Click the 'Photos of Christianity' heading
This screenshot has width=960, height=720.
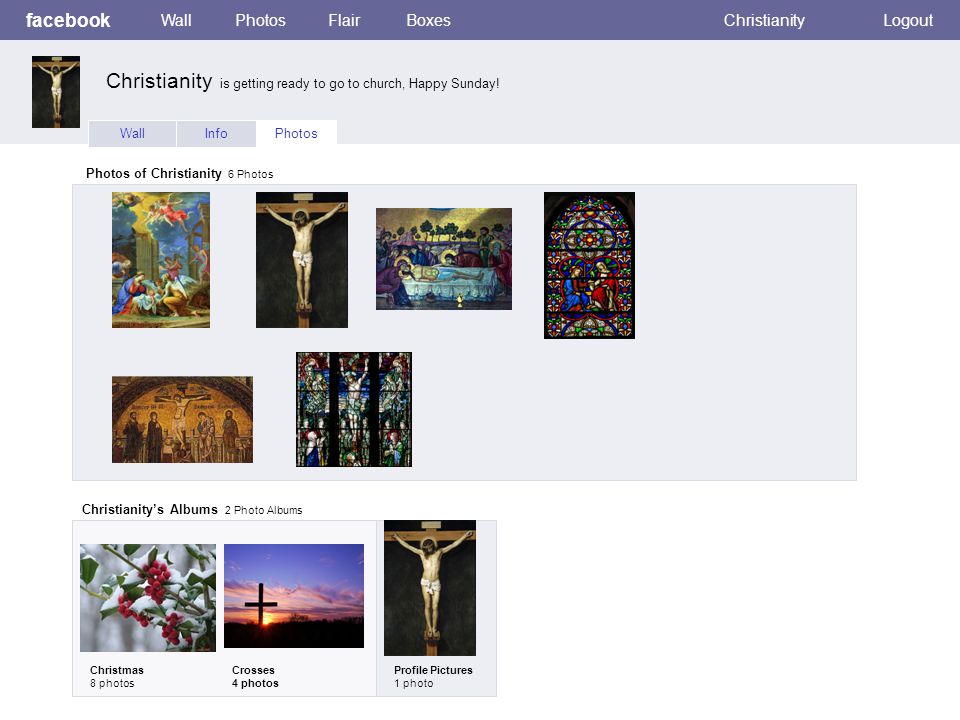click(x=154, y=173)
